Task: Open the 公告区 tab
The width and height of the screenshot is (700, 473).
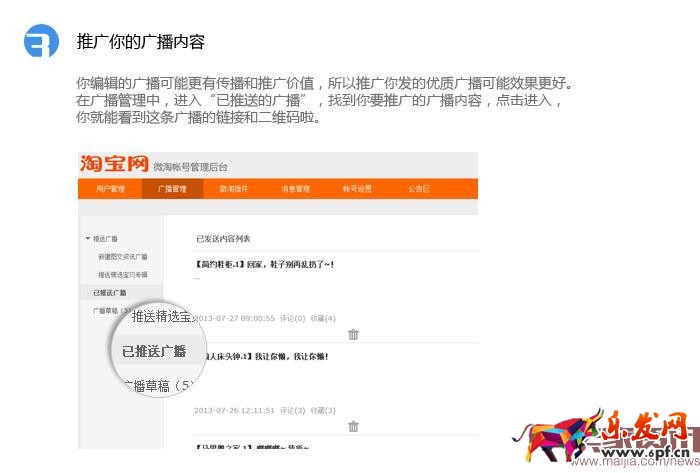Action: click(x=418, y=189)
